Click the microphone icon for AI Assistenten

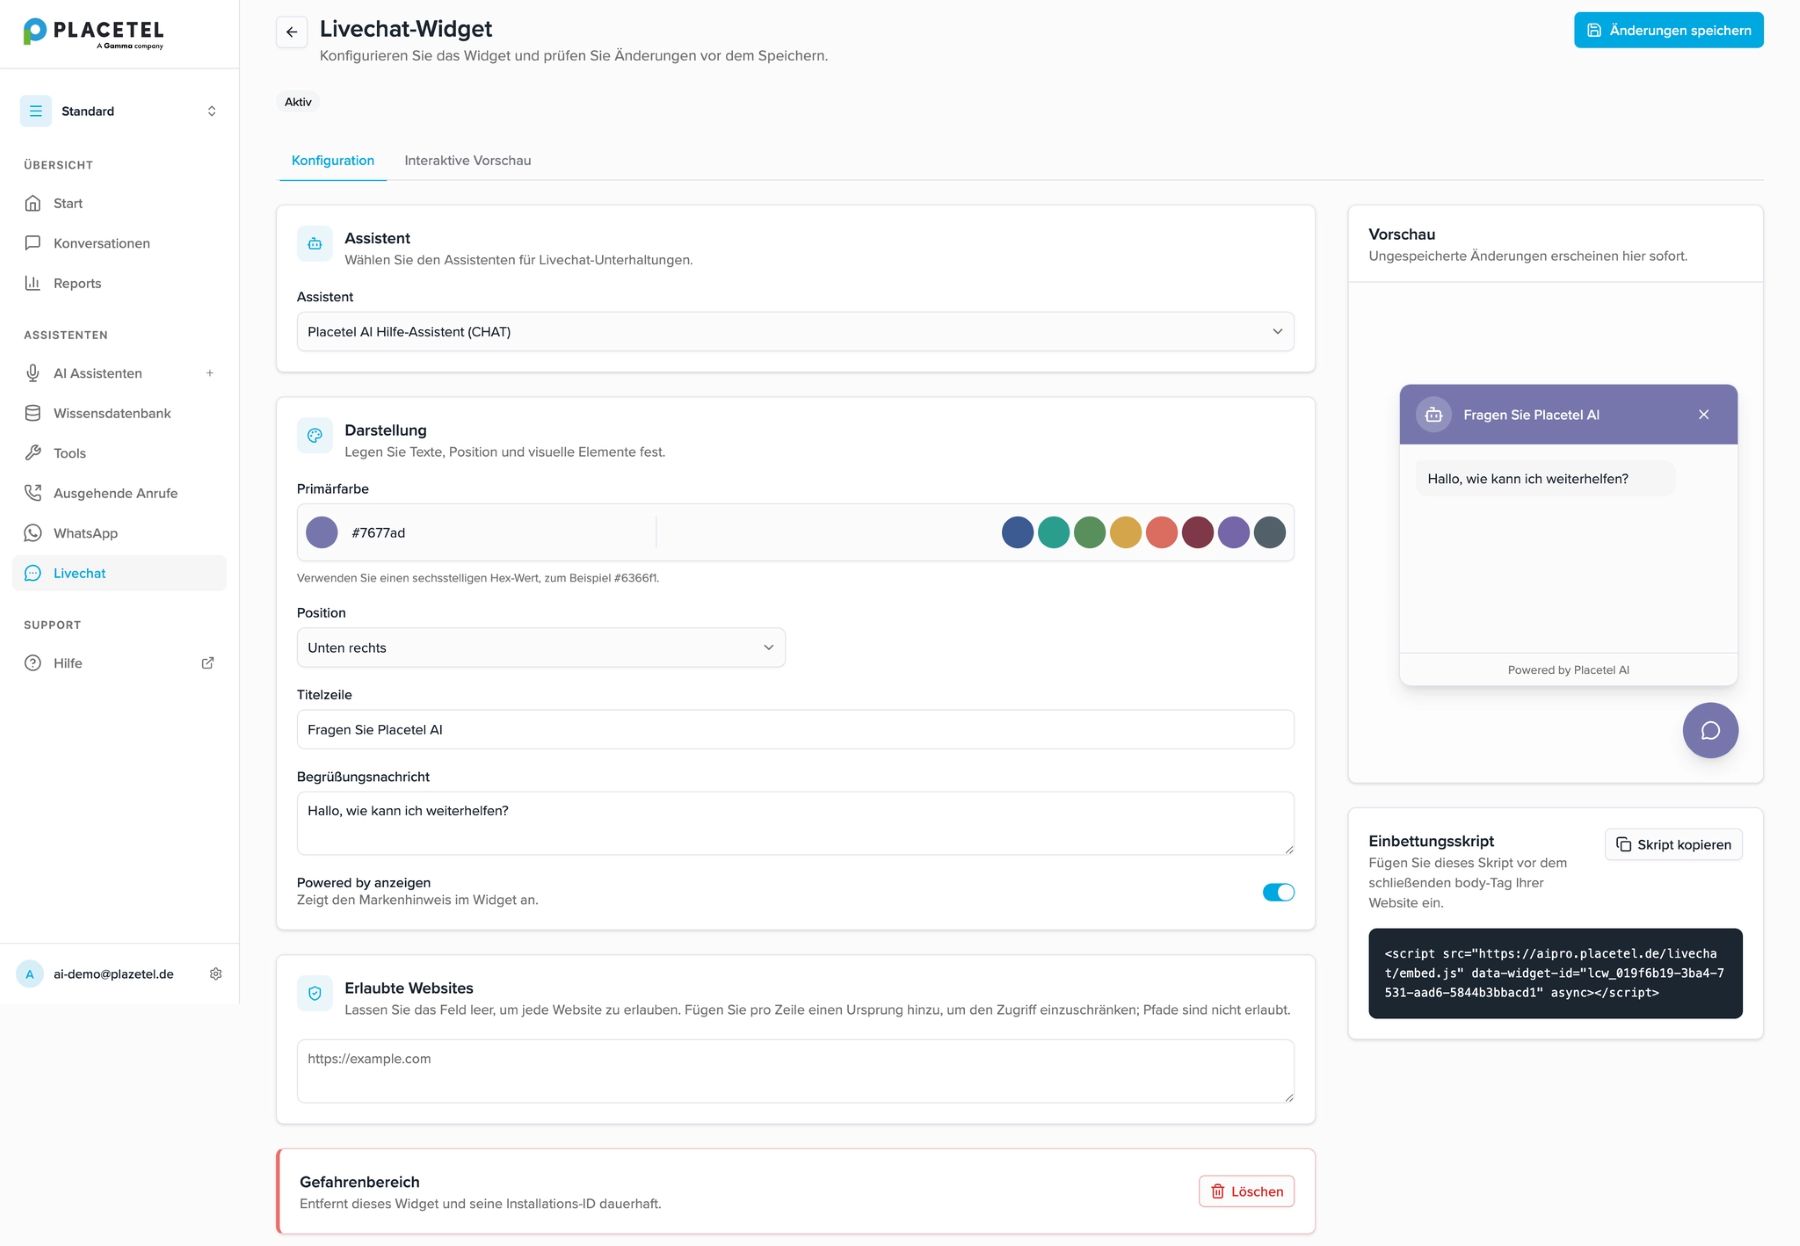33,373
